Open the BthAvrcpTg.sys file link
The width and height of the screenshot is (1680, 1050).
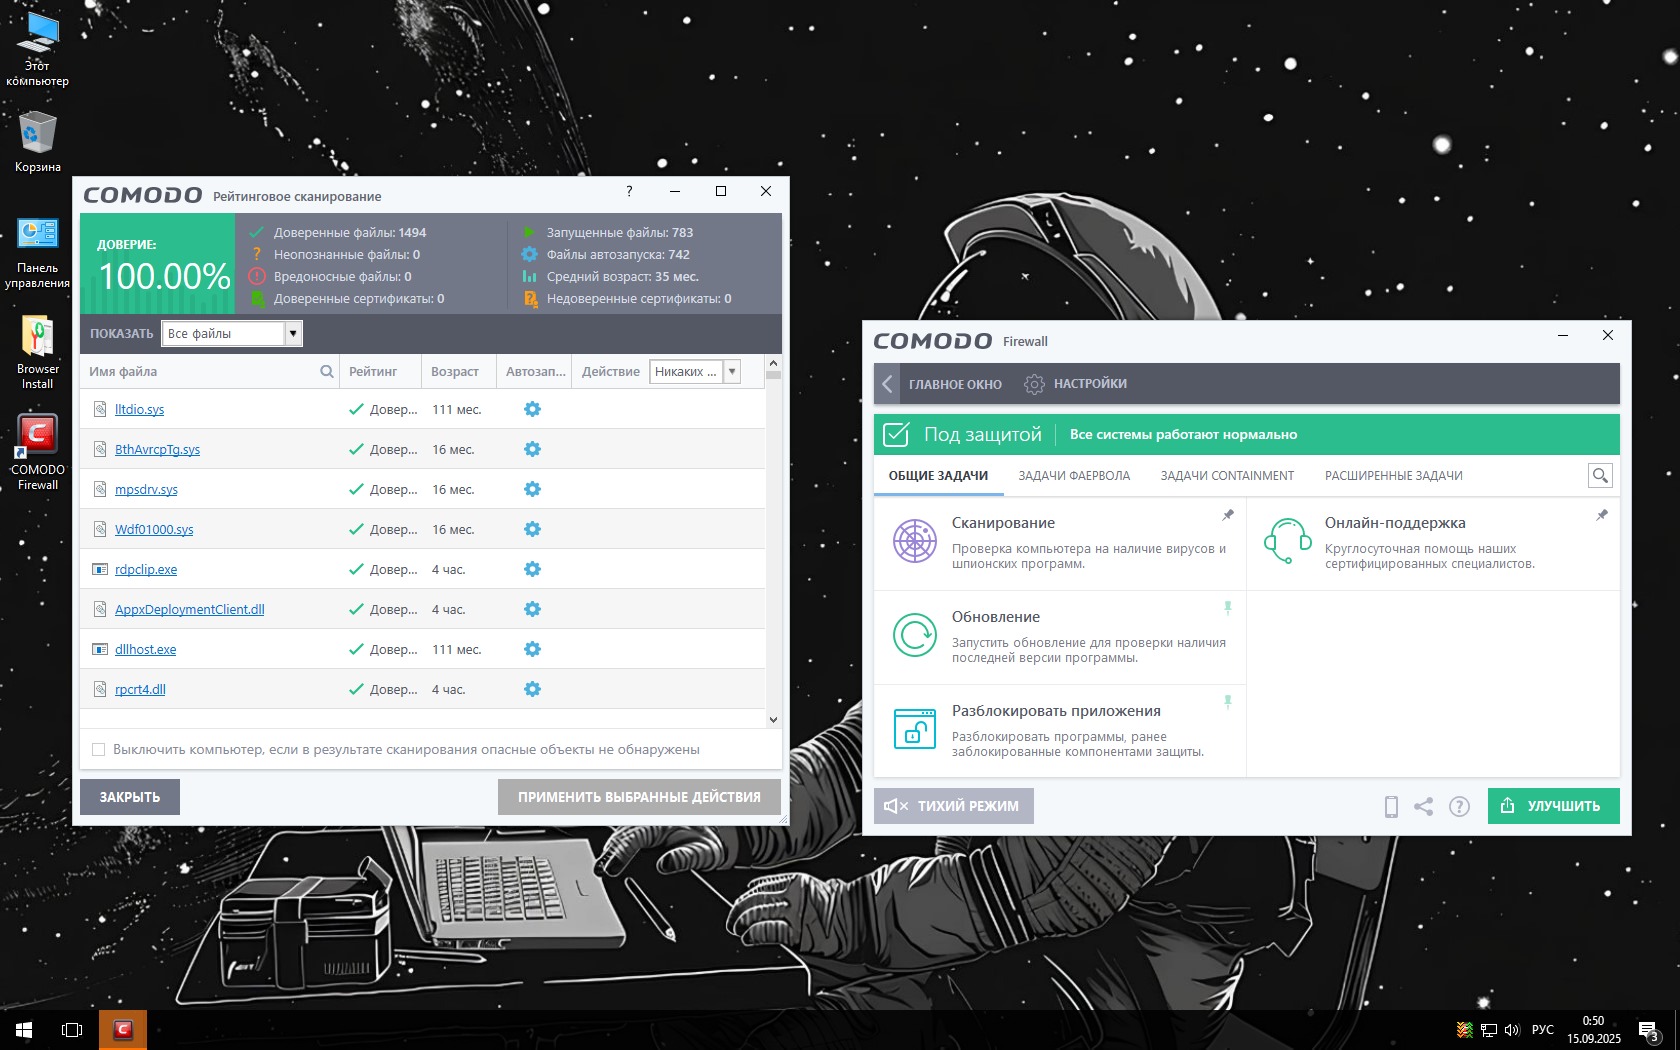pos(157,449)
